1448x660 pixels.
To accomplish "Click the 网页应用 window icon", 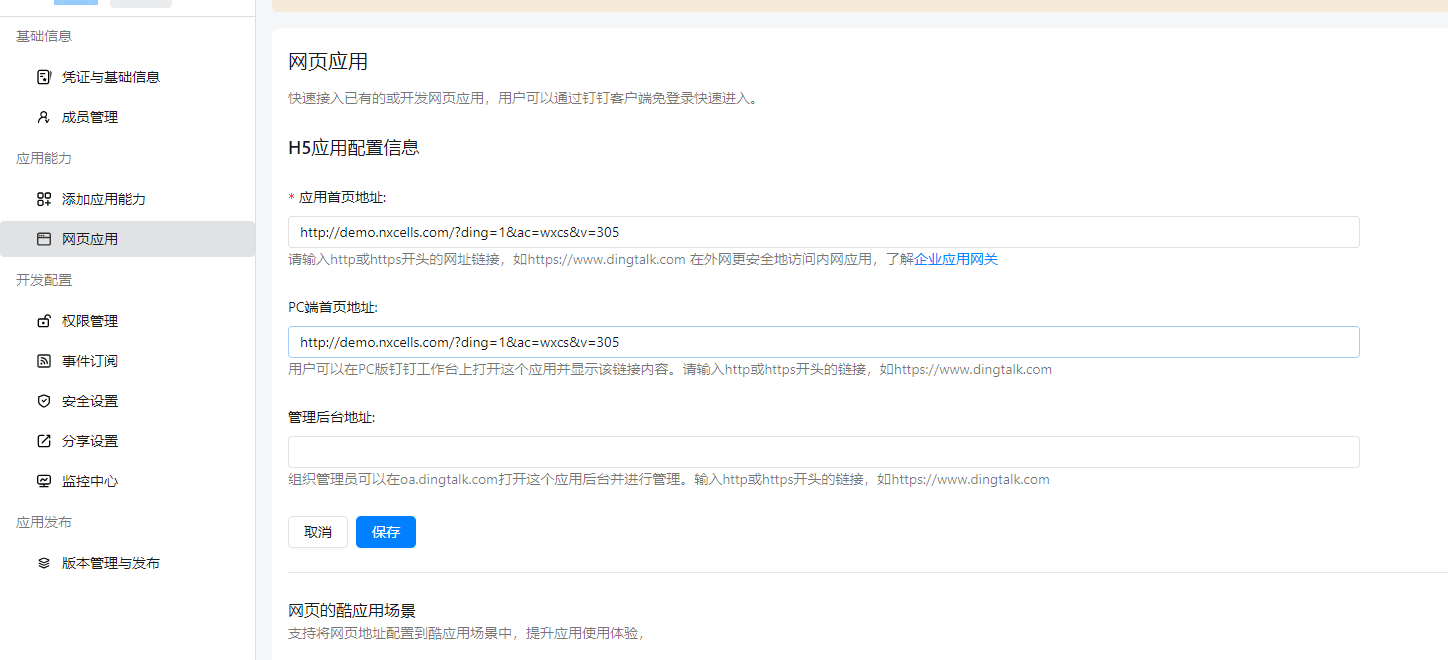I will (x=43, y=239).
